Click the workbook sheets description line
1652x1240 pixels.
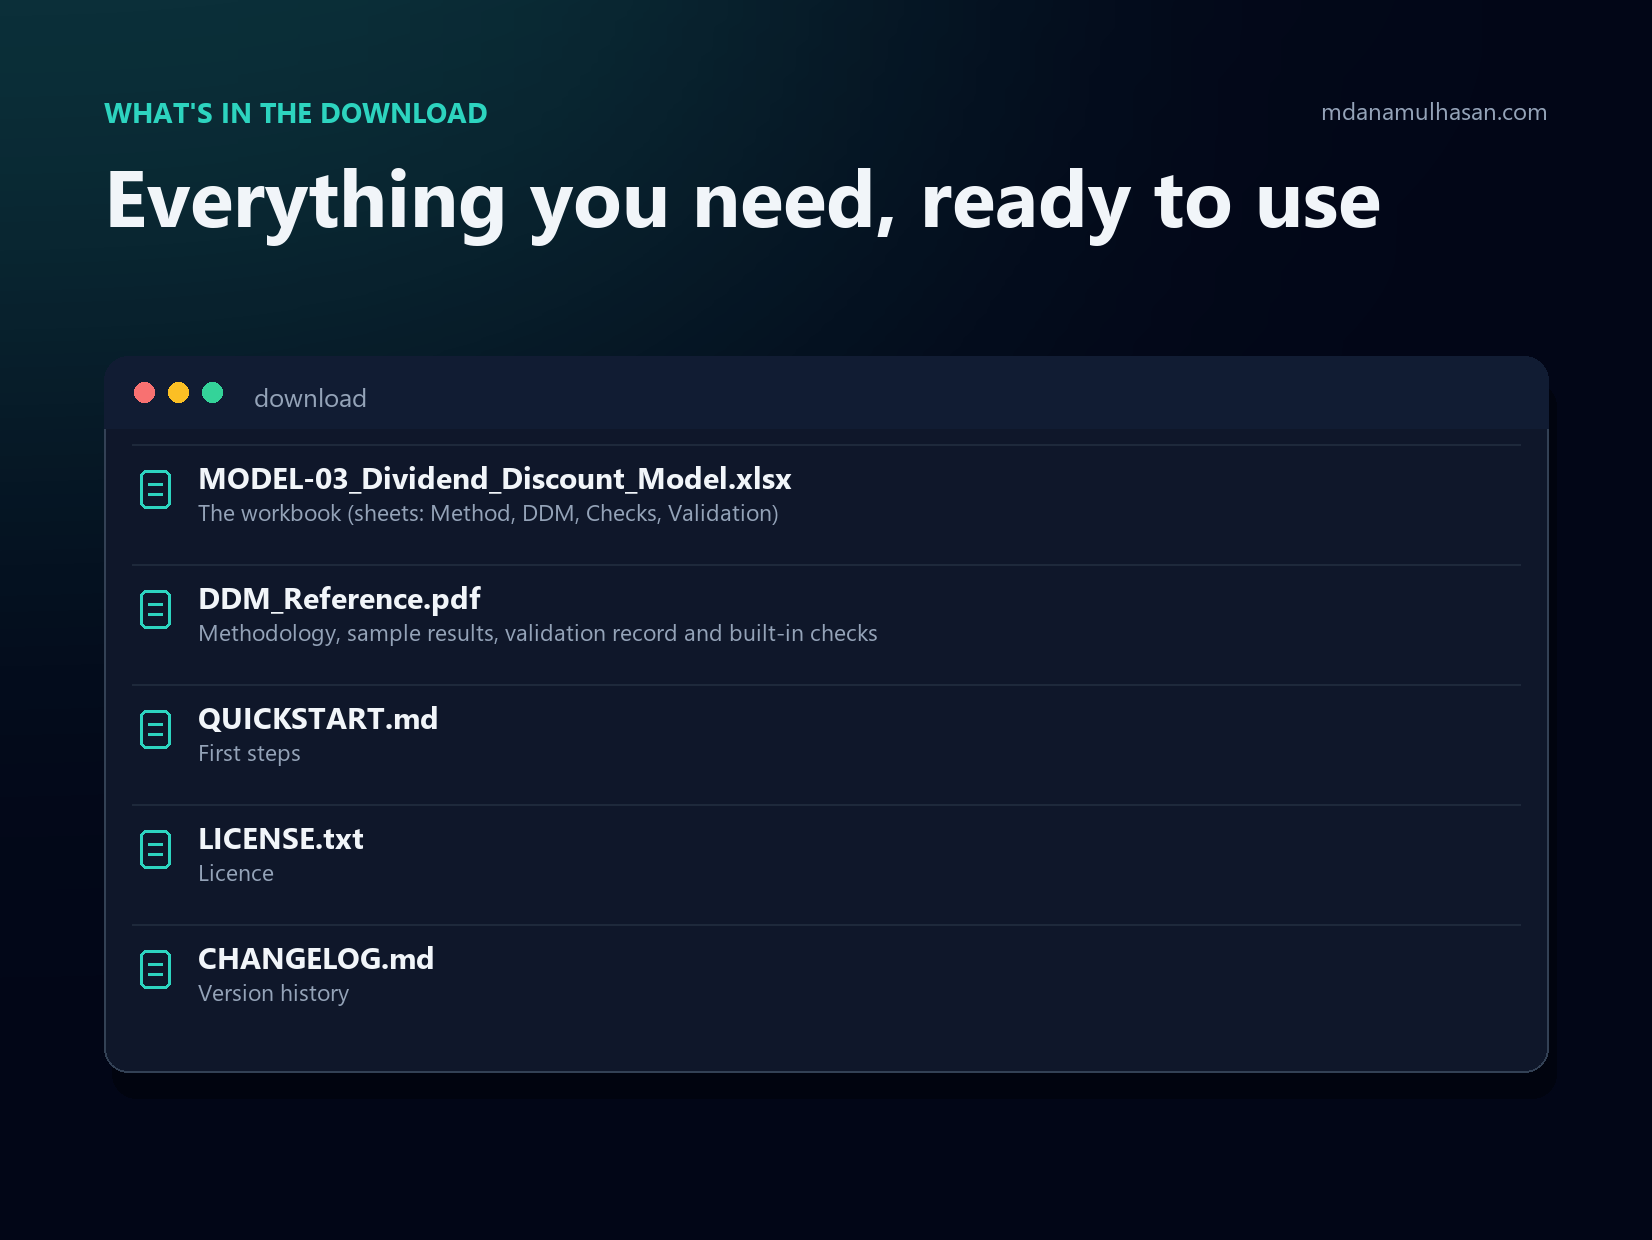point(488,513)
